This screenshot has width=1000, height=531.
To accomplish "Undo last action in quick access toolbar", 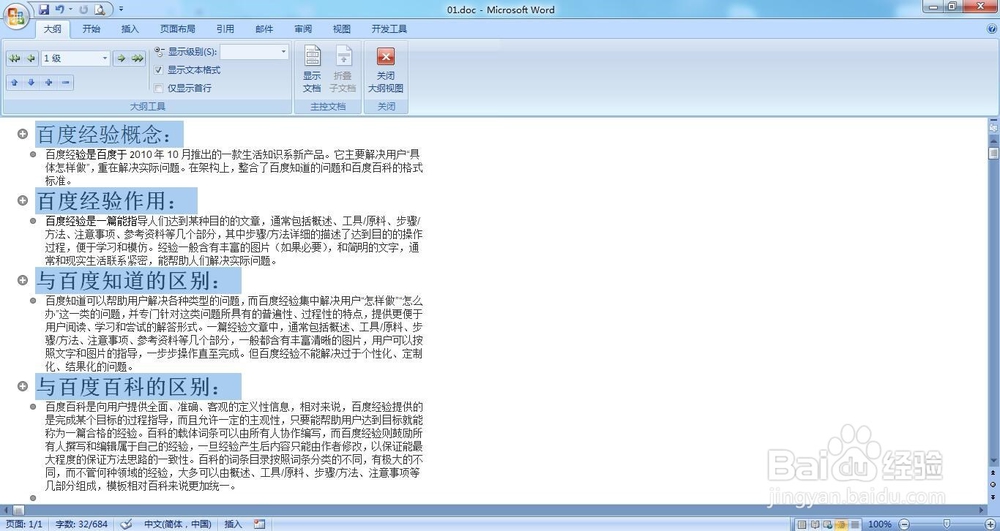I will pyautogui.click(x=59, y=10).
